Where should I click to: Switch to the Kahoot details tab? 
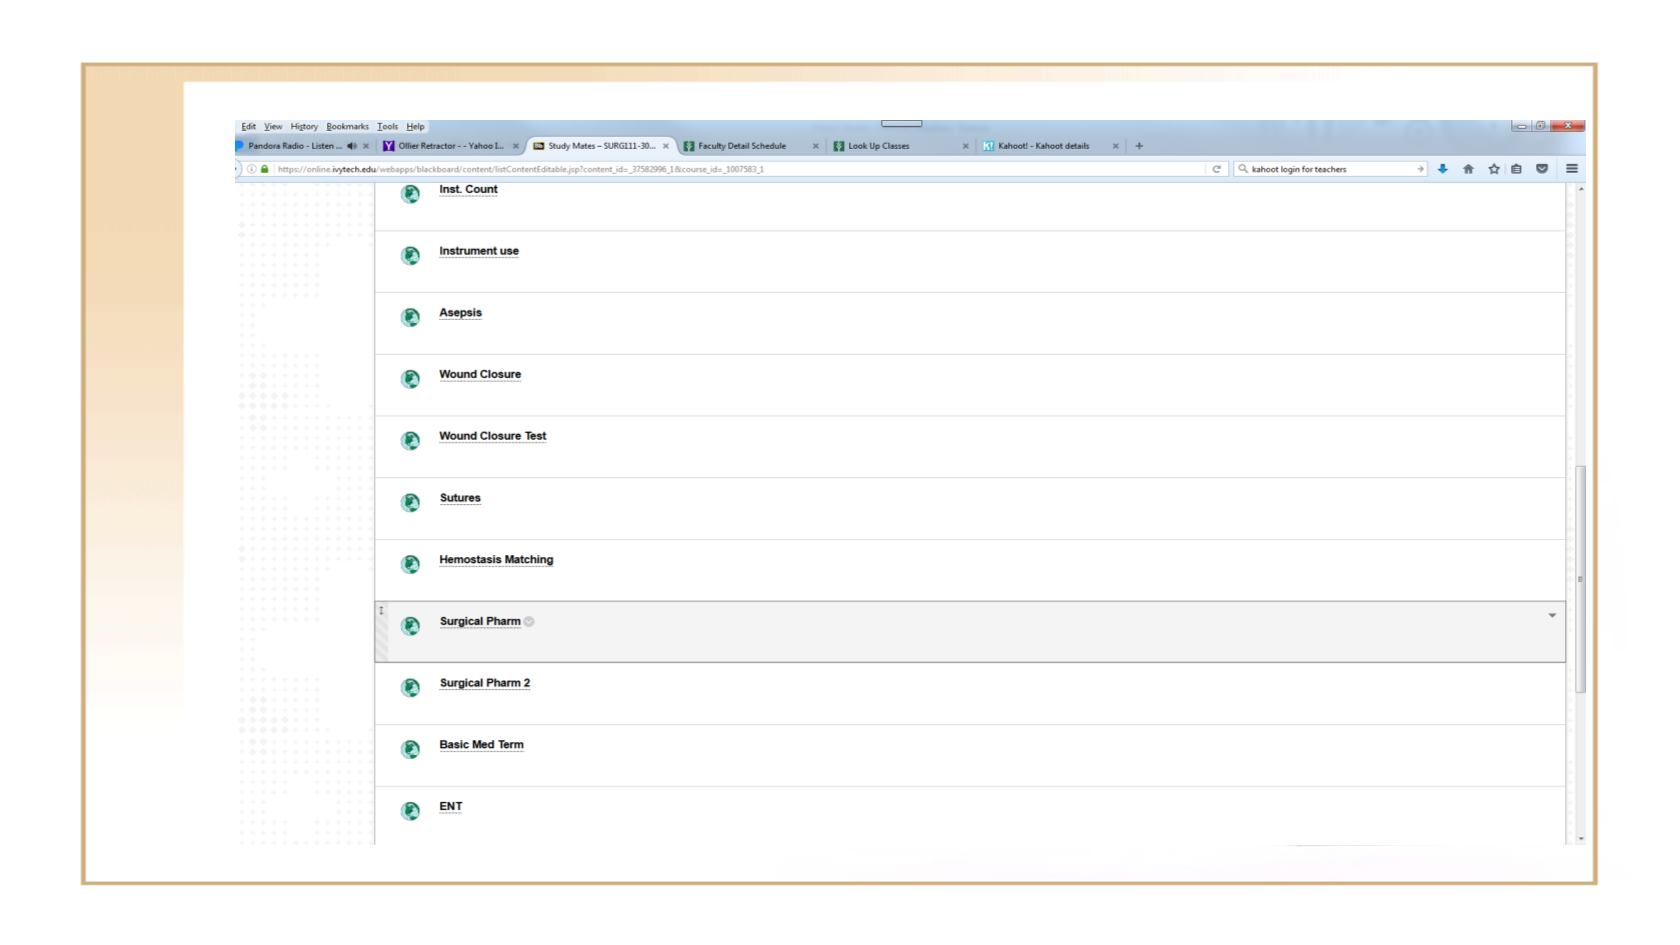[1043, 146]
